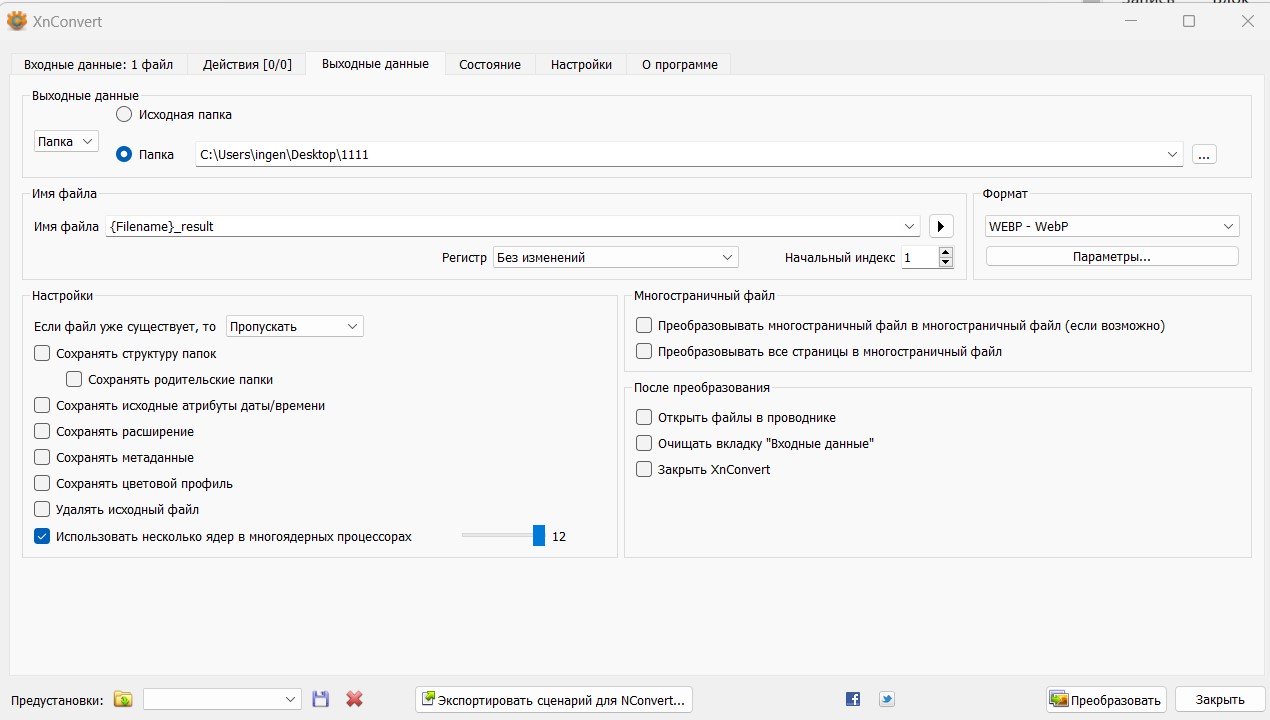Tick Удалять исходный файл checkbox
This screenshot has width=1270, height=720.
coord(42,509)
